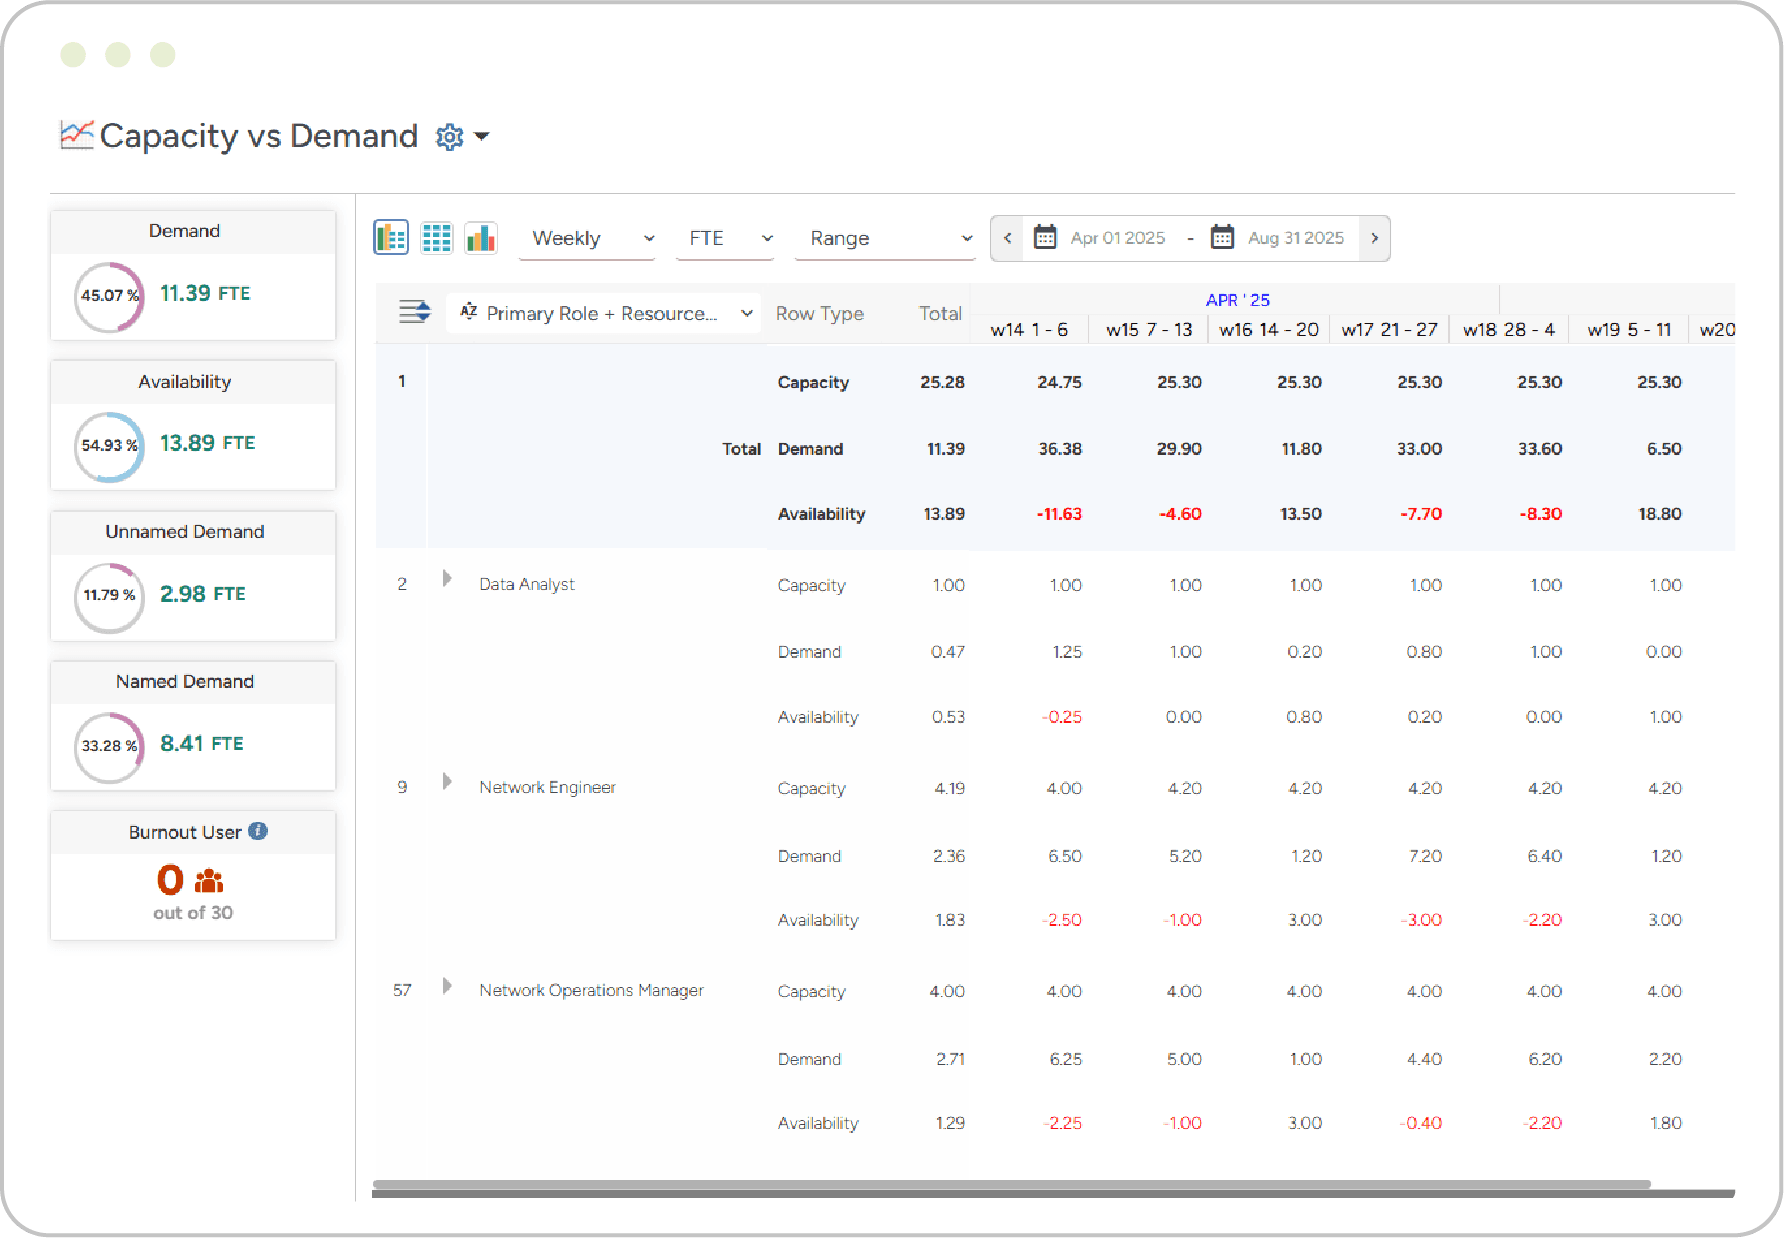This screenshot has width=1784, height=1238.
Task: Click the -8.30 total availability cell
Action: [1541, 514]
